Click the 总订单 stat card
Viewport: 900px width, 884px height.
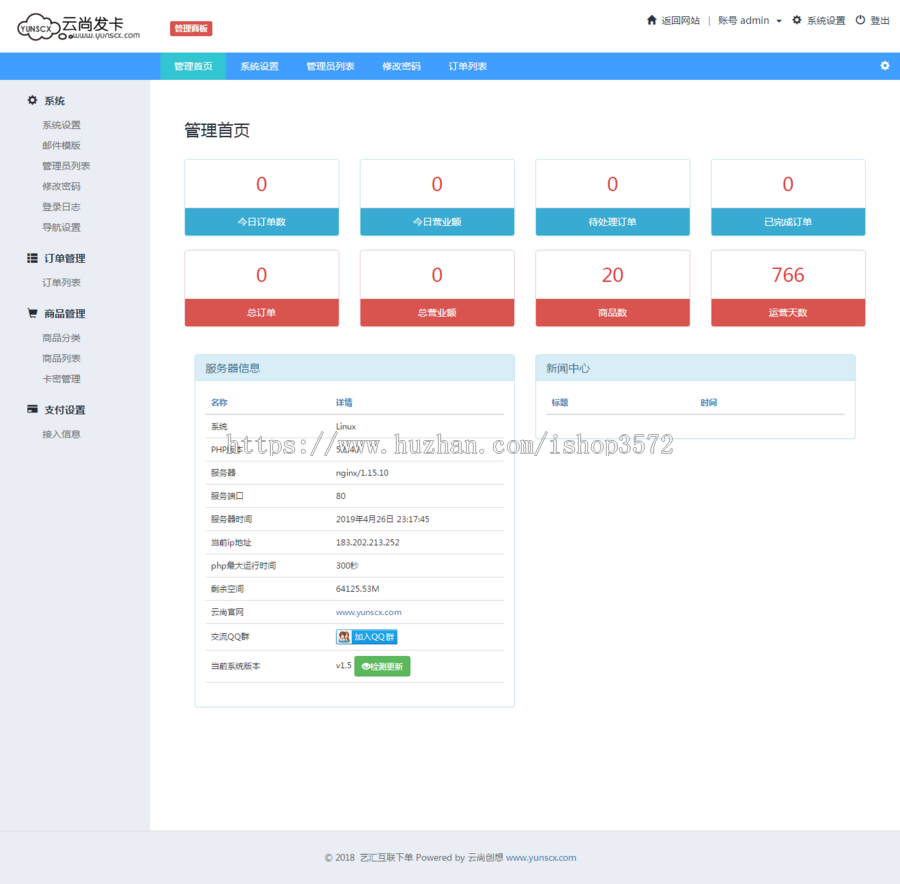tap(262, 288)
